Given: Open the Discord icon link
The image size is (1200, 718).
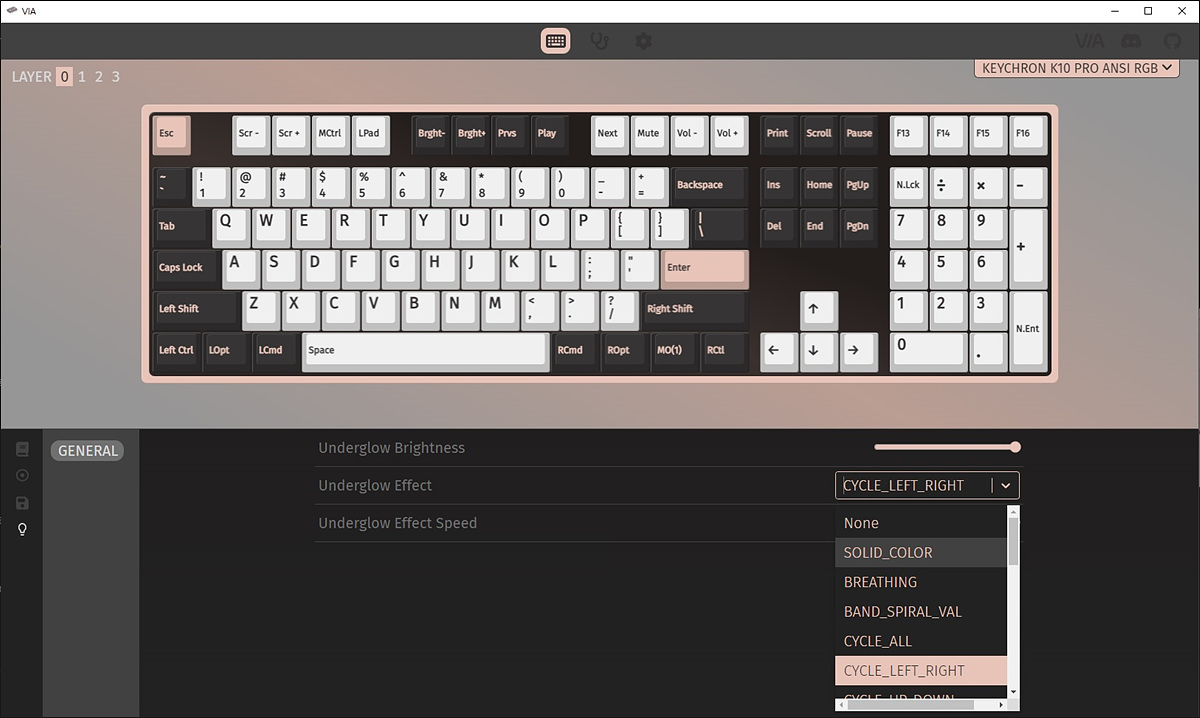Looking at the screenshot, I should pos(1132,41).
